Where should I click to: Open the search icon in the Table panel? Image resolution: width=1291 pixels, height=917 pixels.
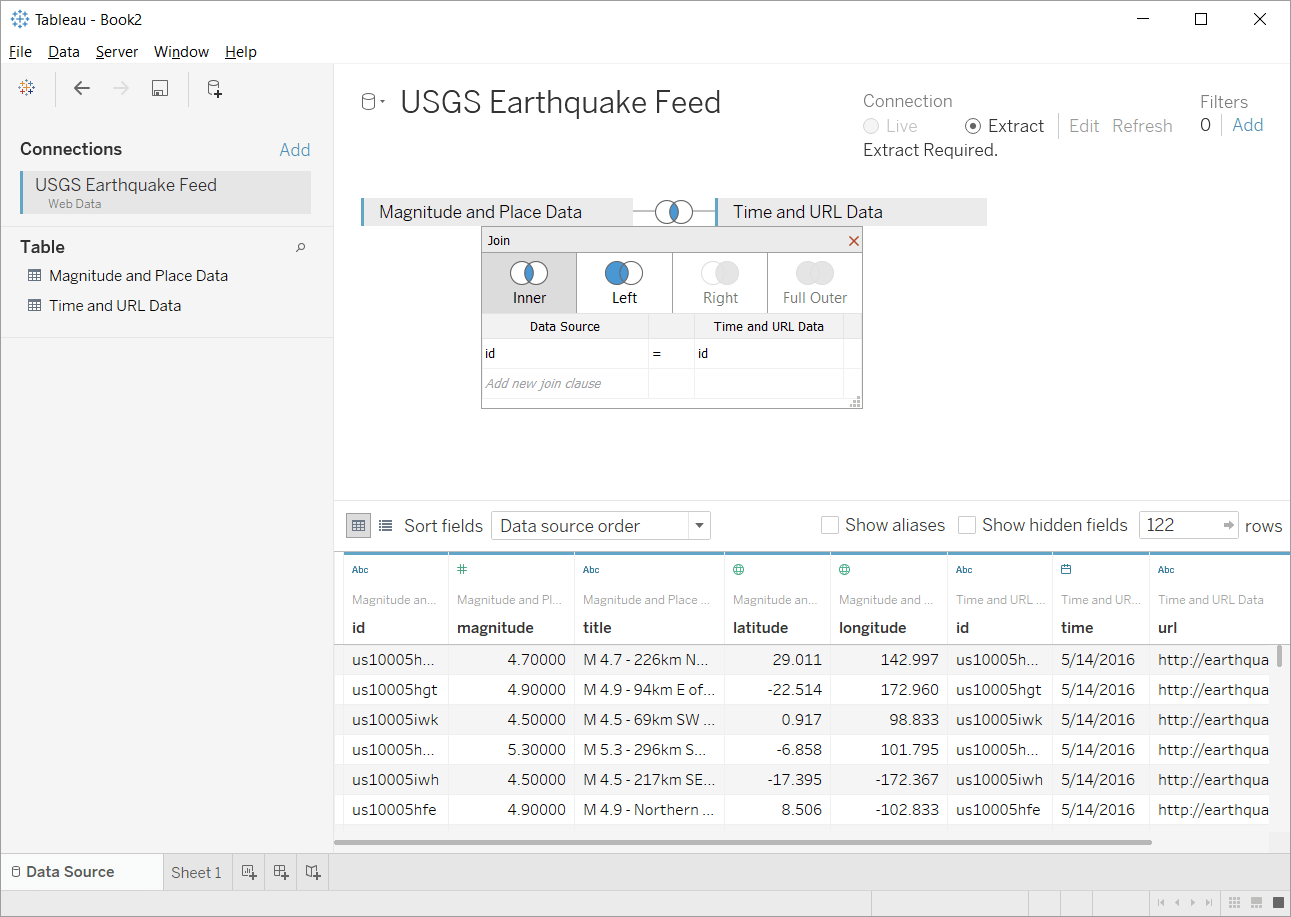300,246
